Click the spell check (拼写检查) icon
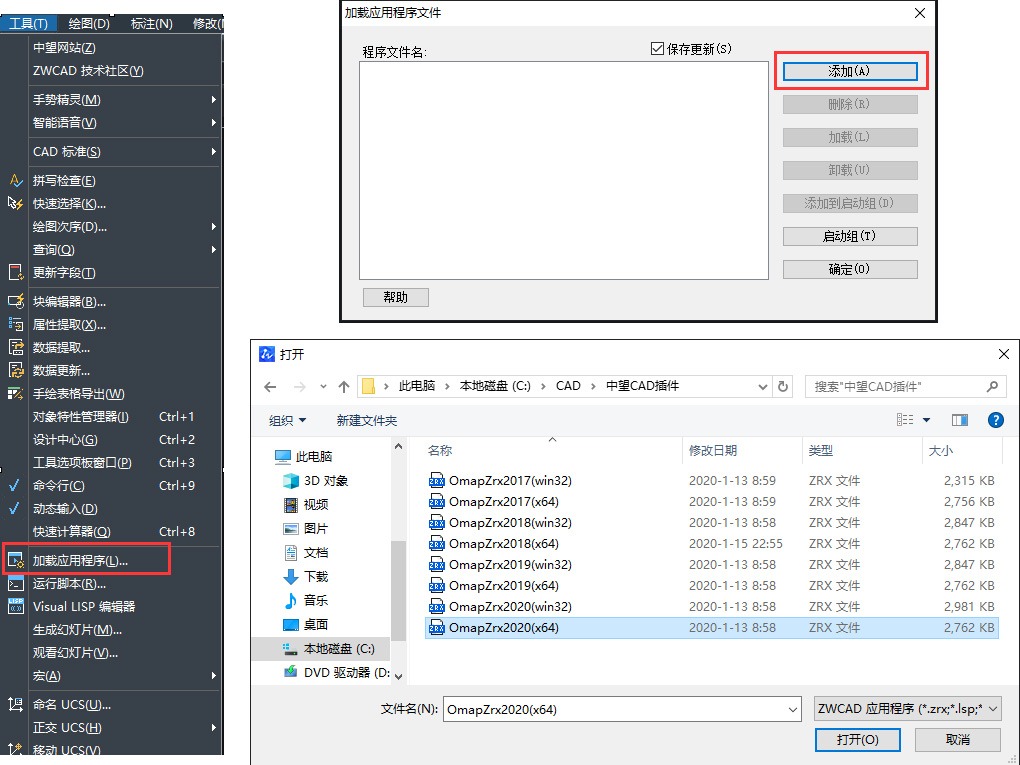 point(15,181)
